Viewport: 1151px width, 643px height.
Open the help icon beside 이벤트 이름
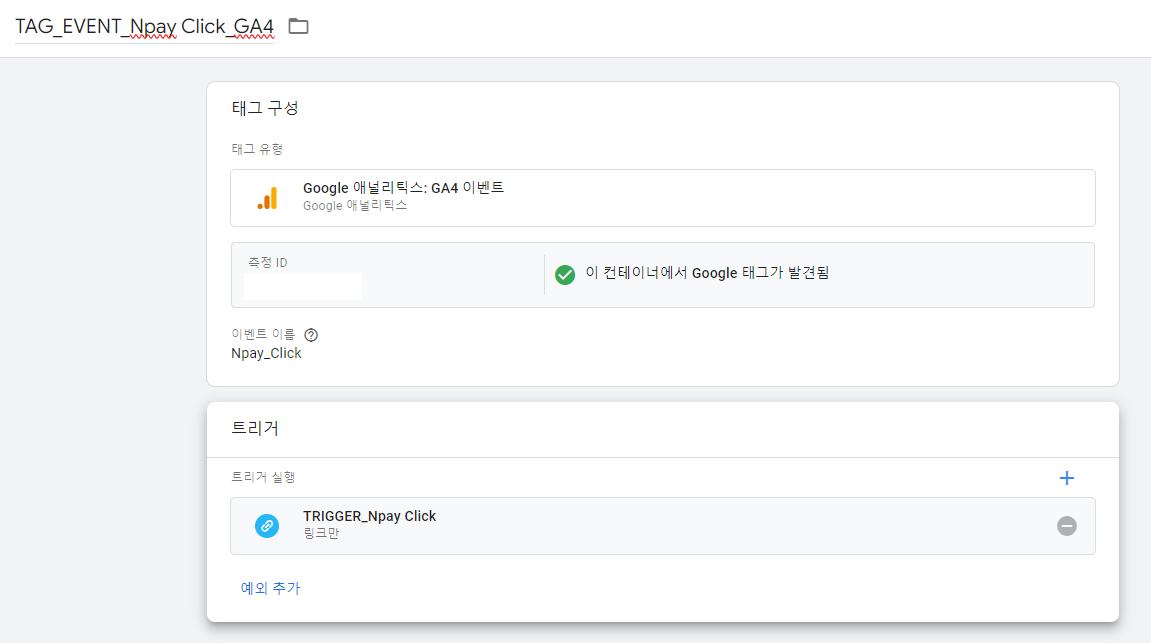[x=311, y=334]
